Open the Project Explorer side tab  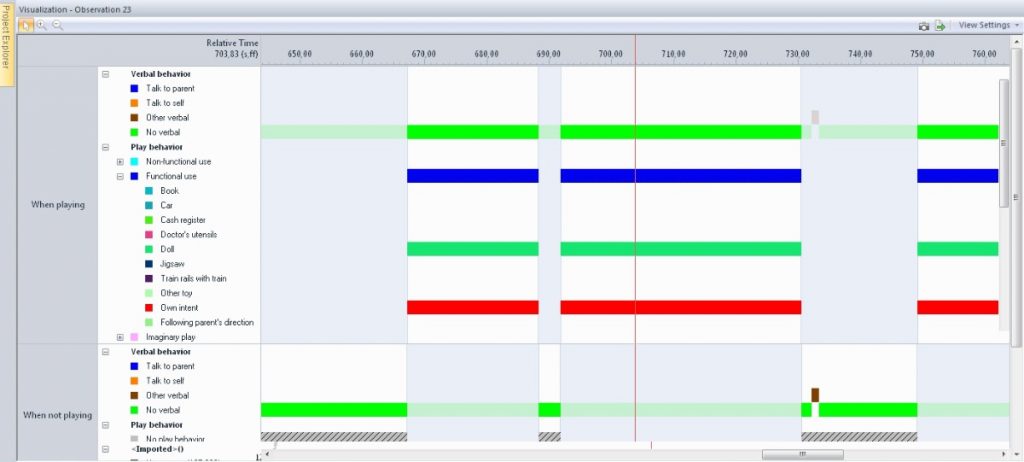pyautogui.click(x=6, y=44)
